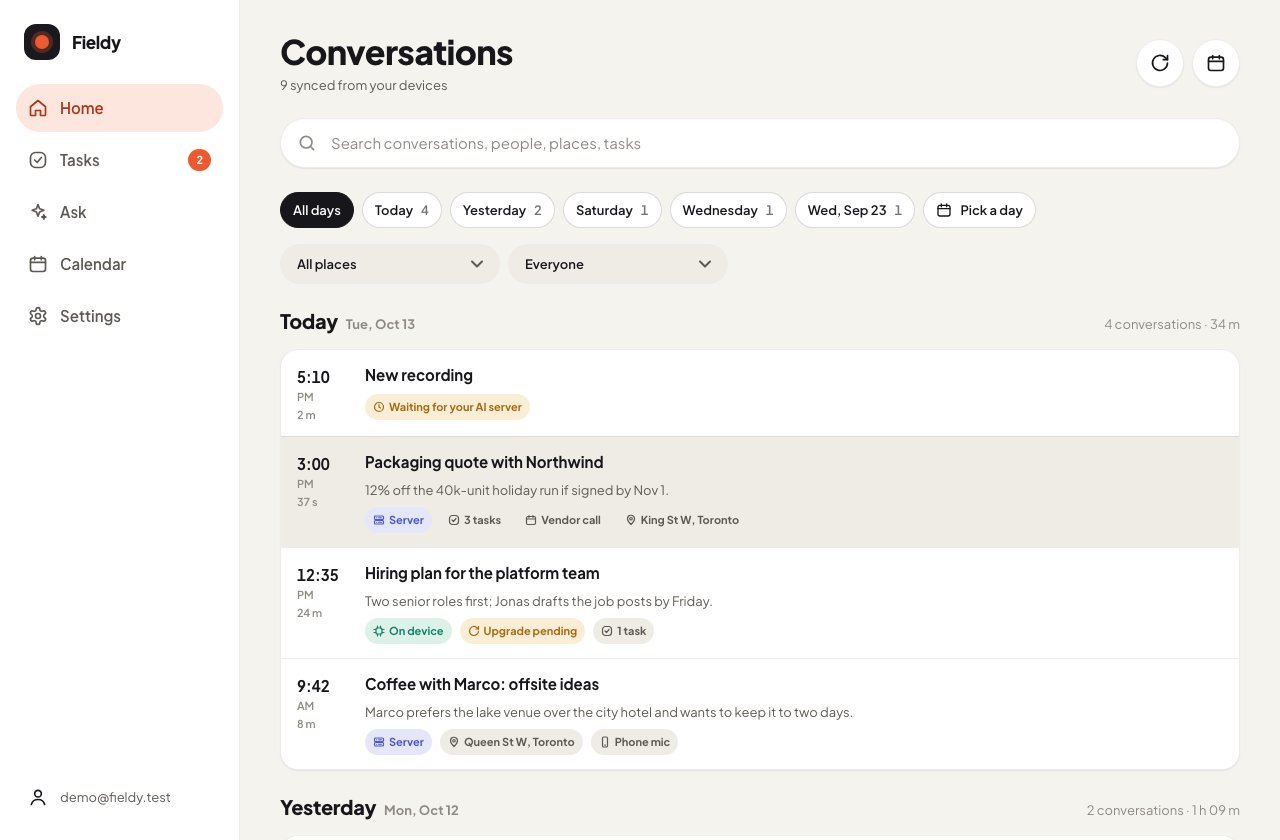
Task: Click the '12% off the 40k-unit holiday run' summary
Action: pos(517,490)
